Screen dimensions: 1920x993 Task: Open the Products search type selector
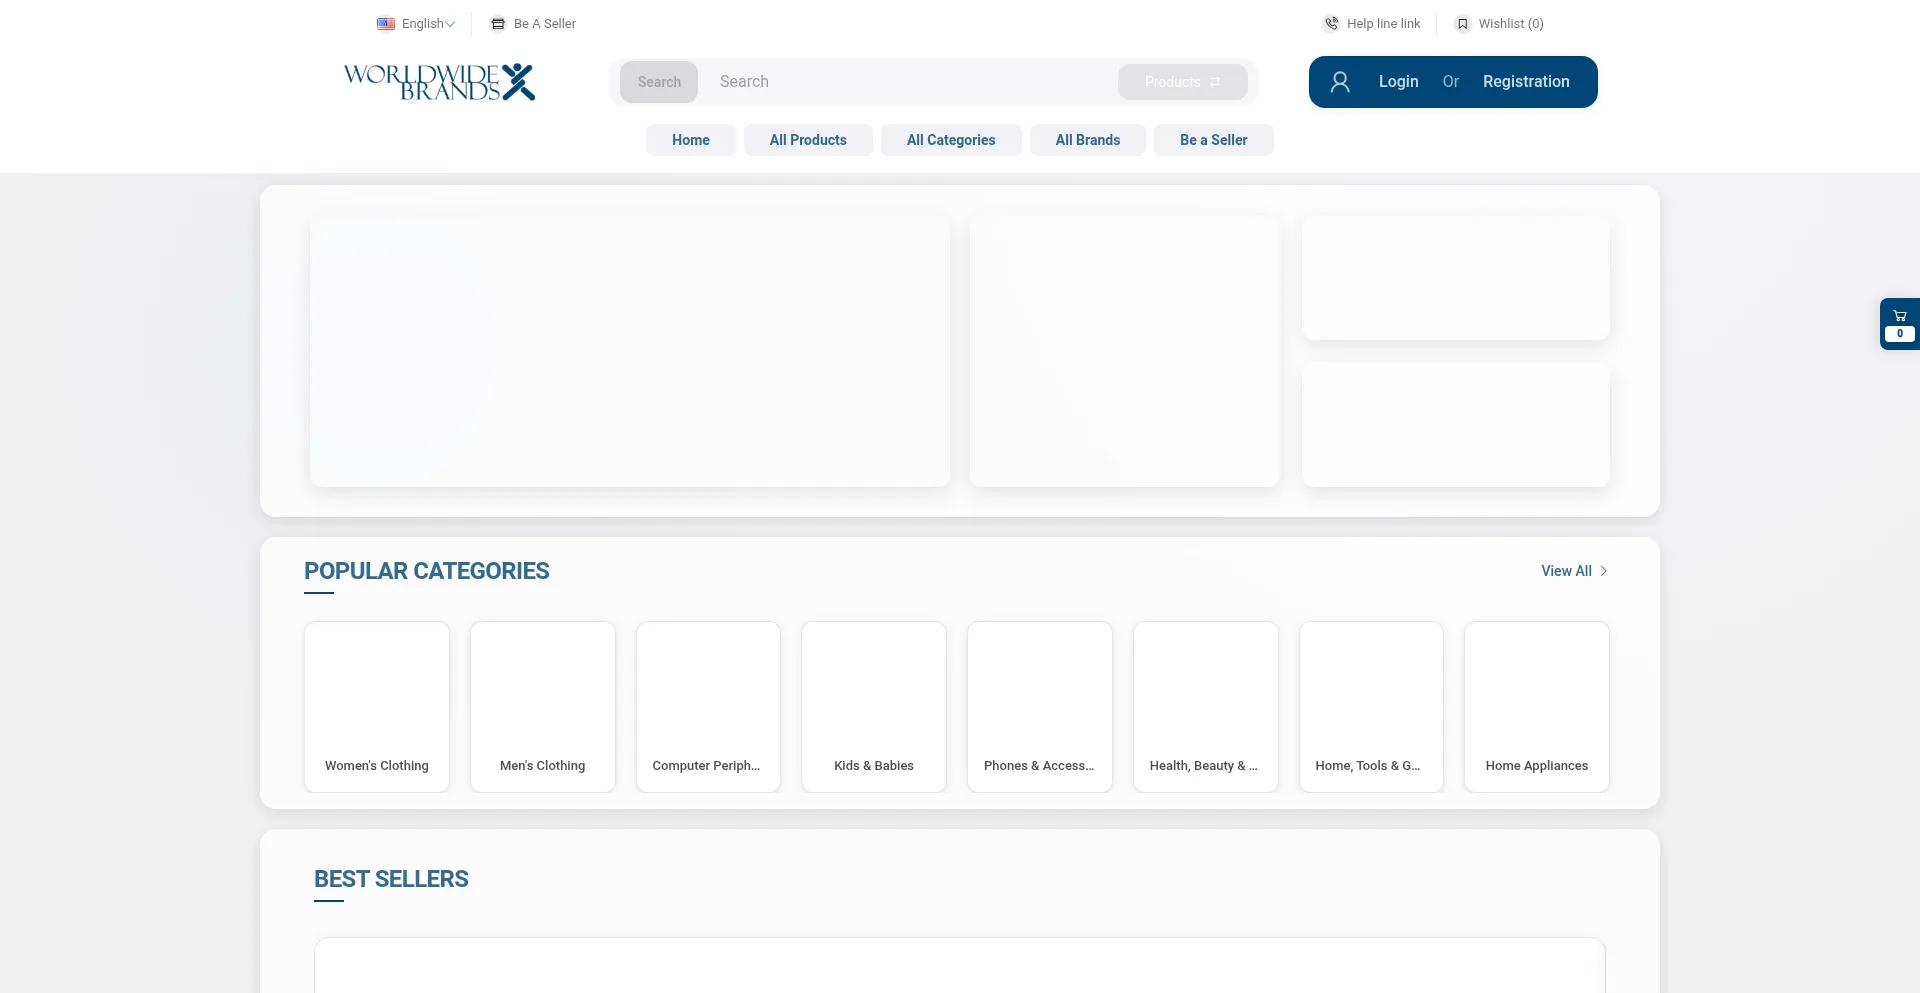click(1182, 82)
